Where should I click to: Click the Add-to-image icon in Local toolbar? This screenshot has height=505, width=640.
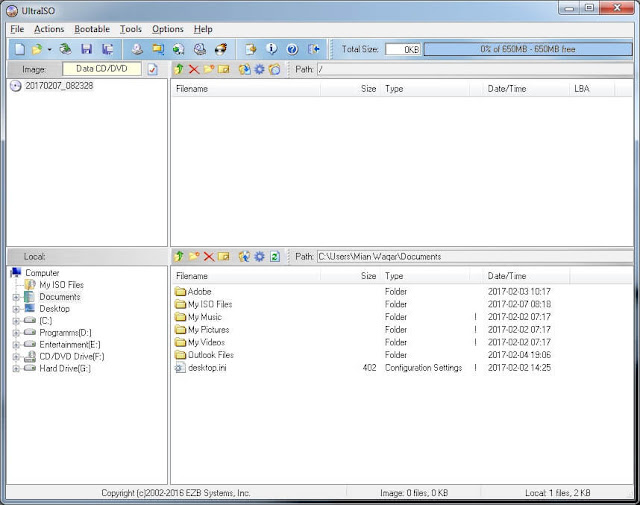tap(244, 256)
